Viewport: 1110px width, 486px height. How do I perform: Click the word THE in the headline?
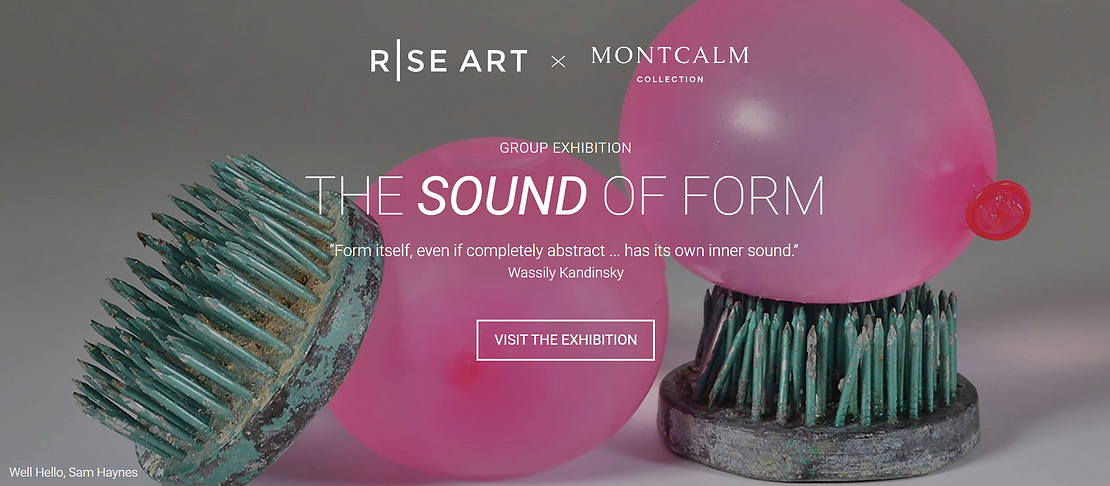(355, 196)
